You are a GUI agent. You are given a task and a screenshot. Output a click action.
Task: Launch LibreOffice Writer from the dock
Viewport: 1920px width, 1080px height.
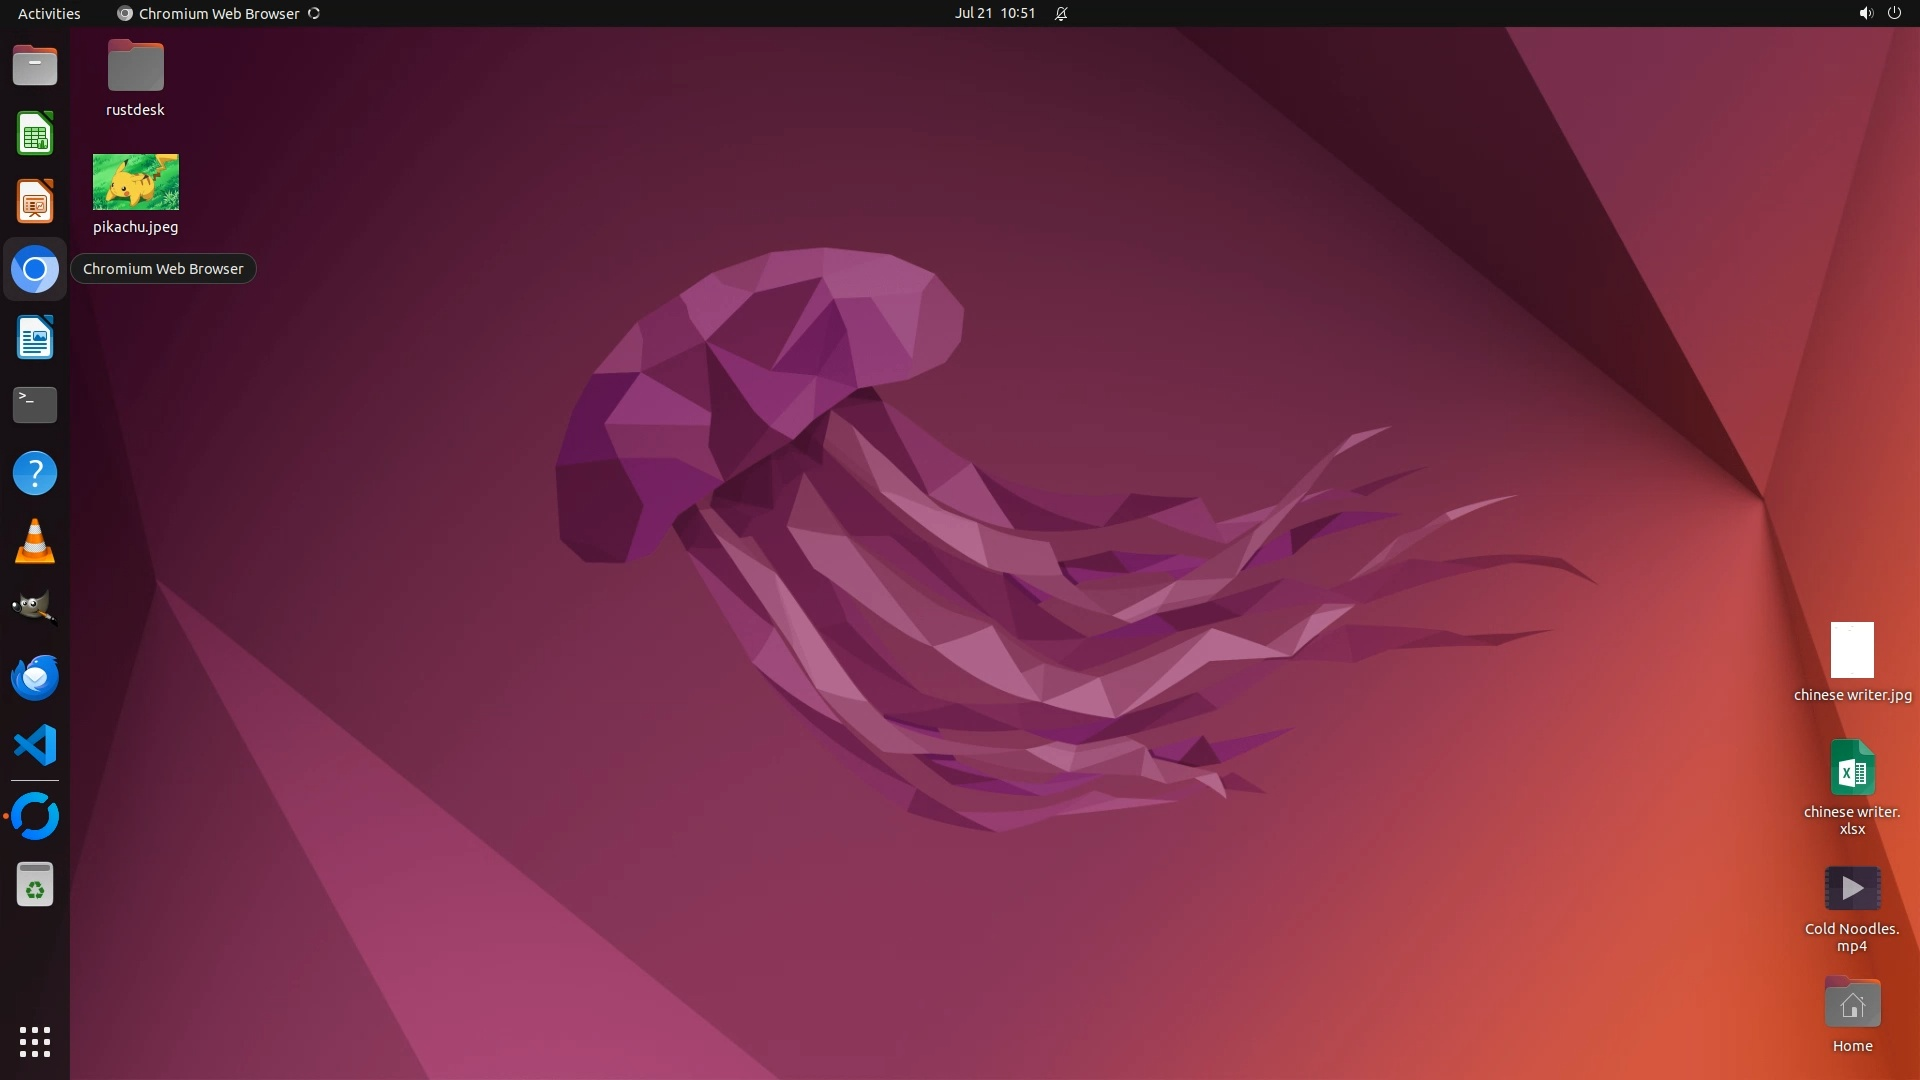click(35, 338)
